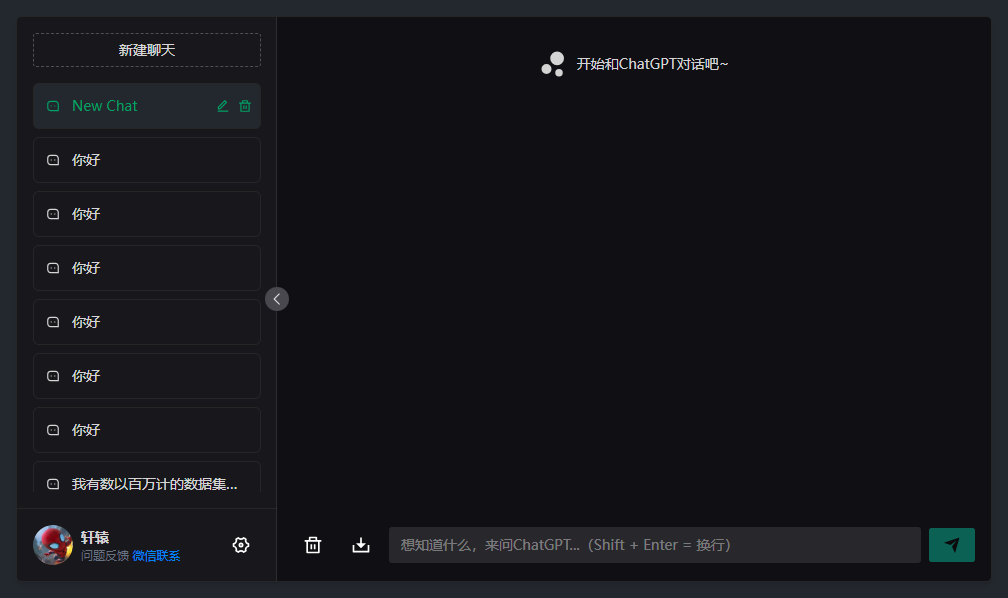Click the 新建聊天 button
The width and height of the screenshot is (1008, 598).
[147, 50]
